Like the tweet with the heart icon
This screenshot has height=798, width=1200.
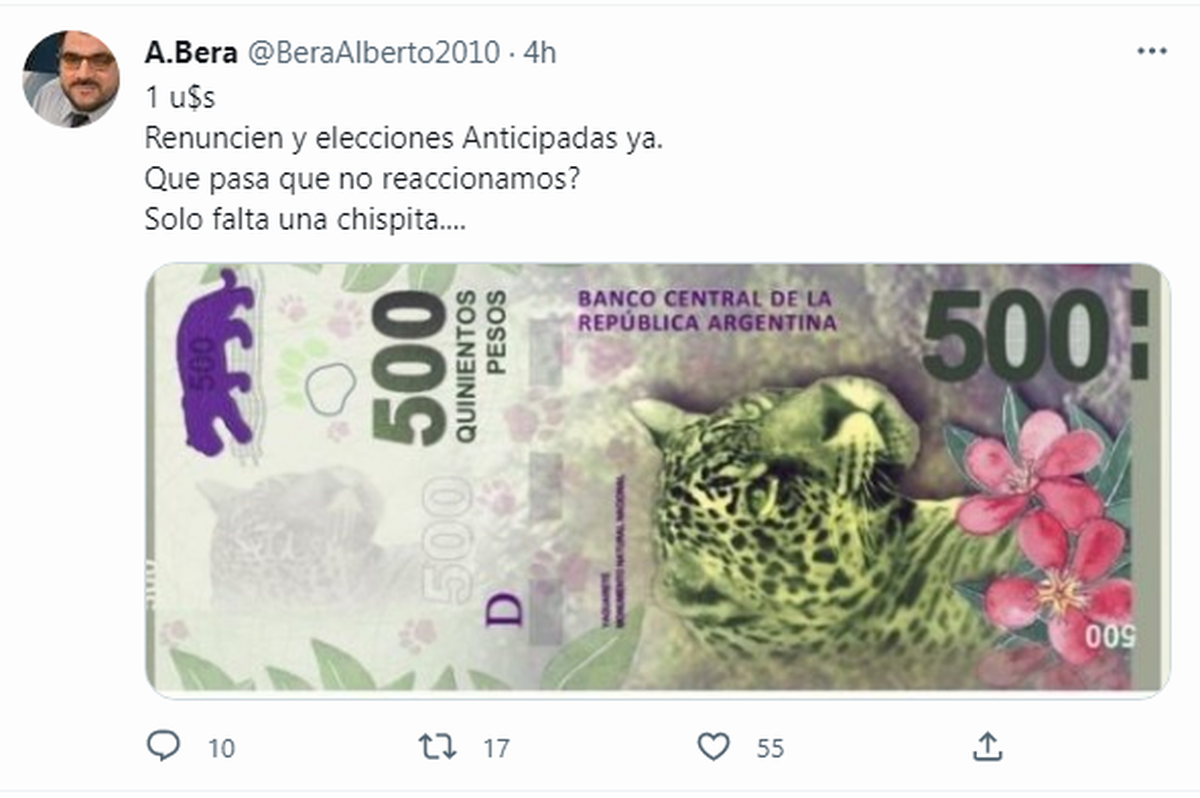713,746
